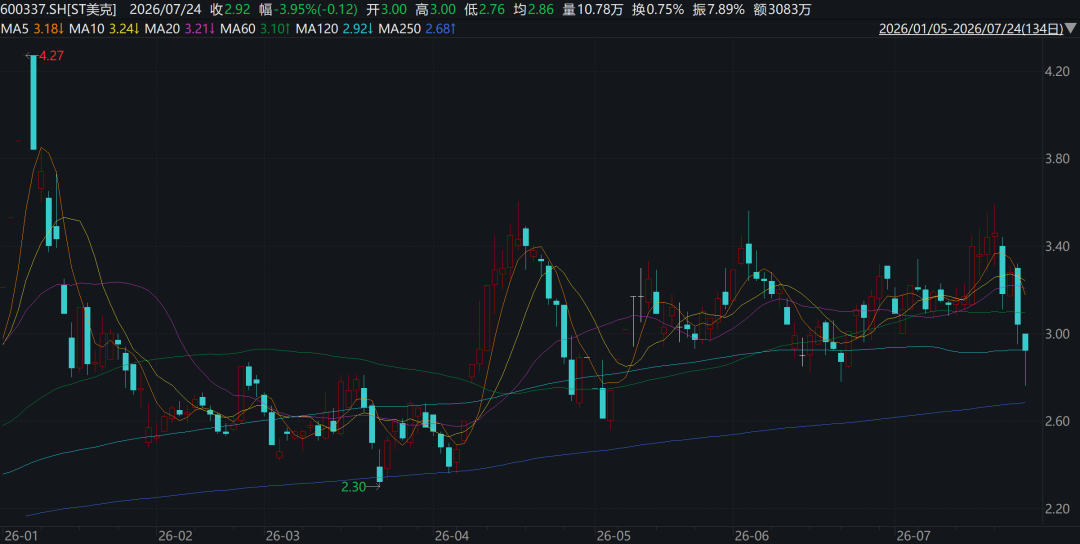
Task: Select the MA60 3.10 indicator label
Action: pyautogui.click(x=256, y=28)
